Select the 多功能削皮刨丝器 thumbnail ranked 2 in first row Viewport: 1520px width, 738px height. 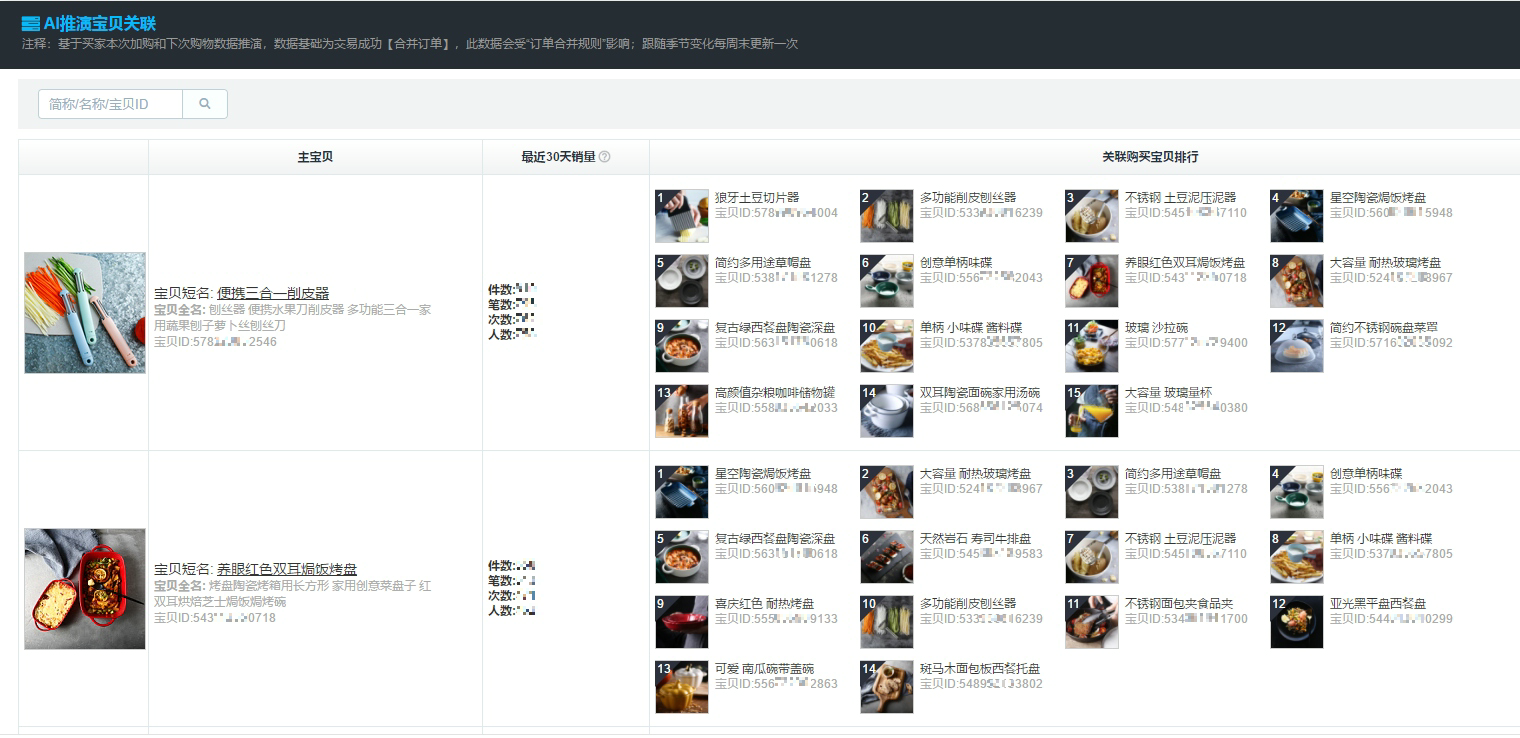(887, 217)
